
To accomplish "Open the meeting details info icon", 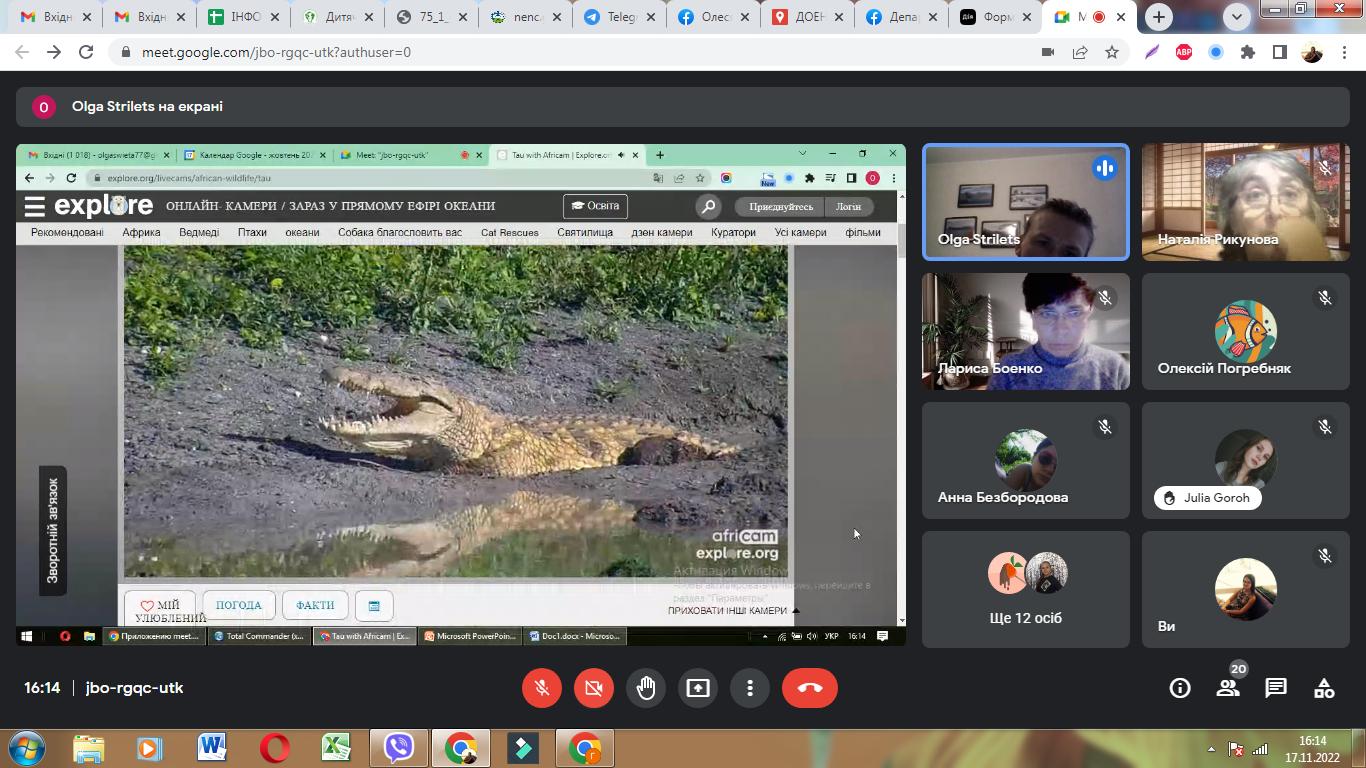I will [x=1180, y=688].
